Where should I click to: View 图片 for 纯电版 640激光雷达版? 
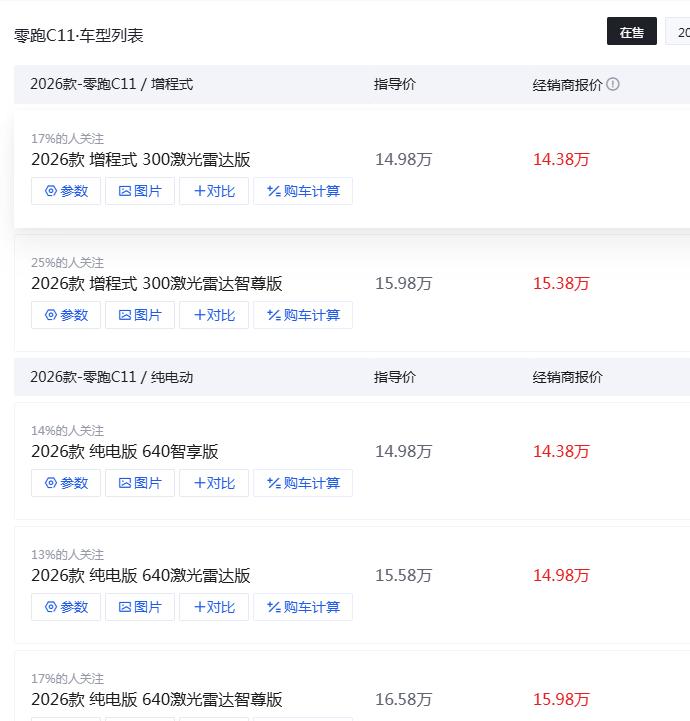140,607
